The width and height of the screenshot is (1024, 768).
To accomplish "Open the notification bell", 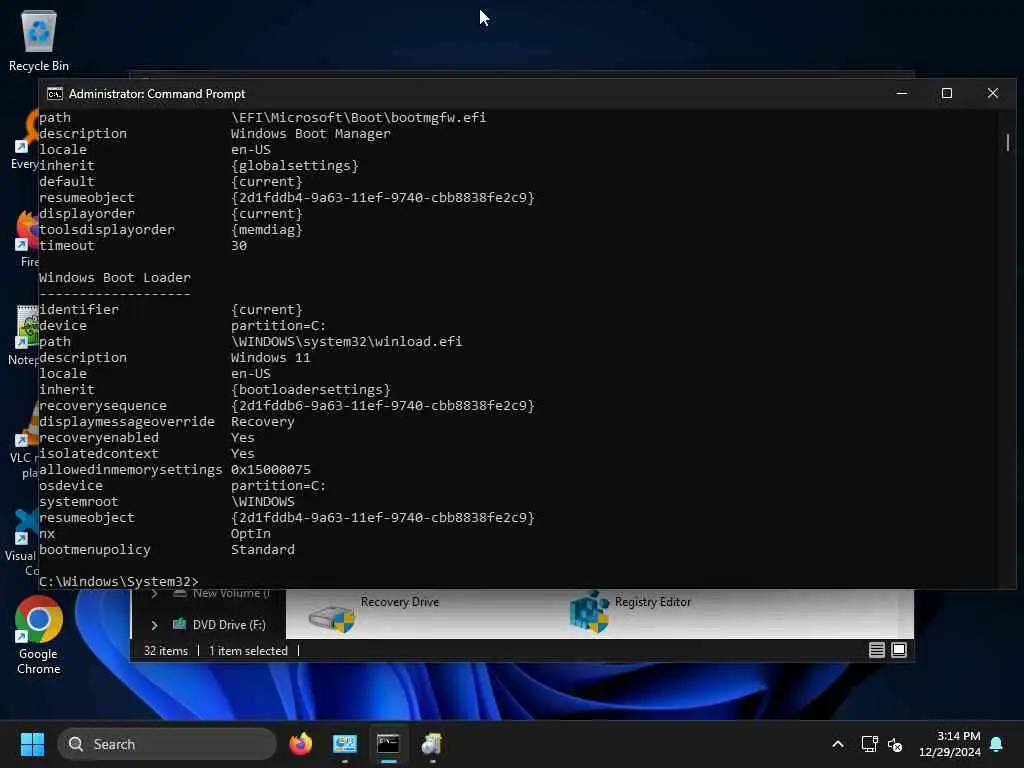I will [x=997, y=744].
